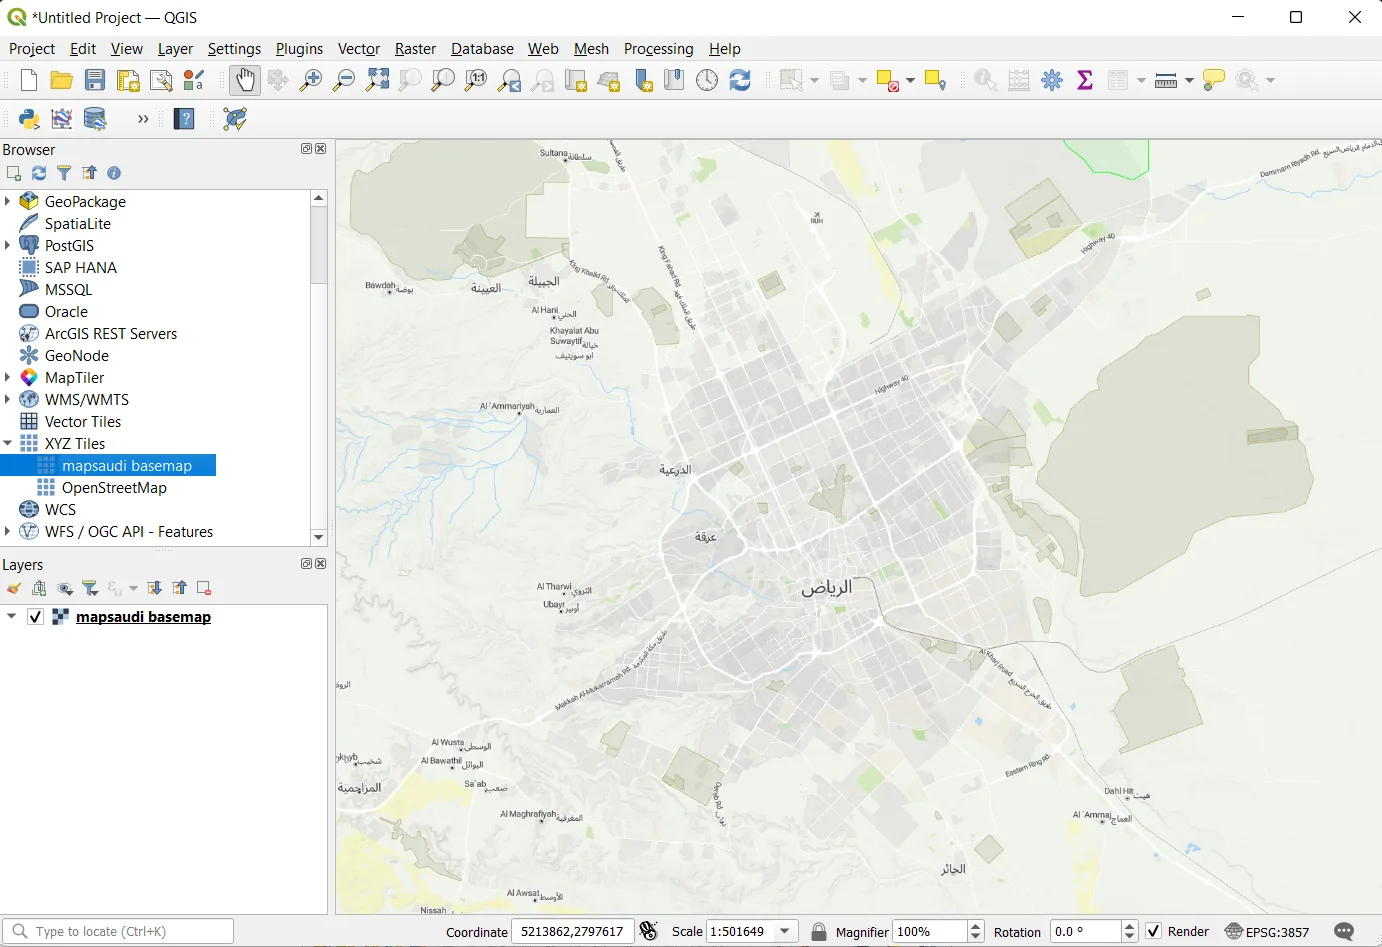The image size is (1382, 947).
Task: Click the Refresh Map button
Action: 741,80
